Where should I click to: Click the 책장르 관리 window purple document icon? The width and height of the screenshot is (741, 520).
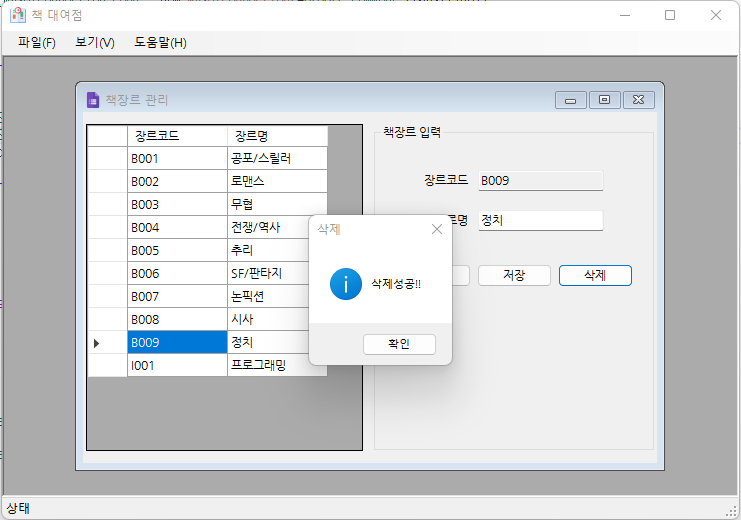93,100
